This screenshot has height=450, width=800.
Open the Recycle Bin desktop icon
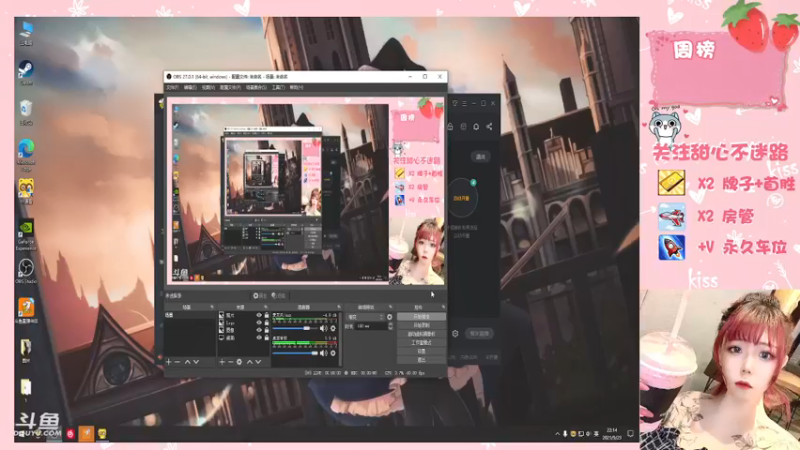(26, 112)
